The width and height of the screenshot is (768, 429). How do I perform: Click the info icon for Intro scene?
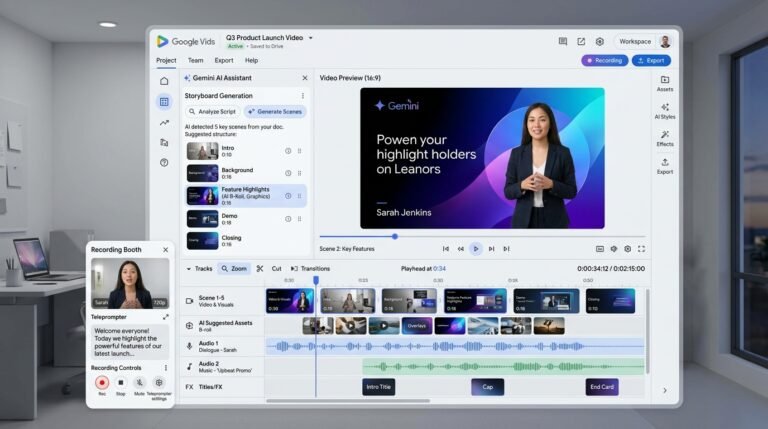(x=288, y=151)
